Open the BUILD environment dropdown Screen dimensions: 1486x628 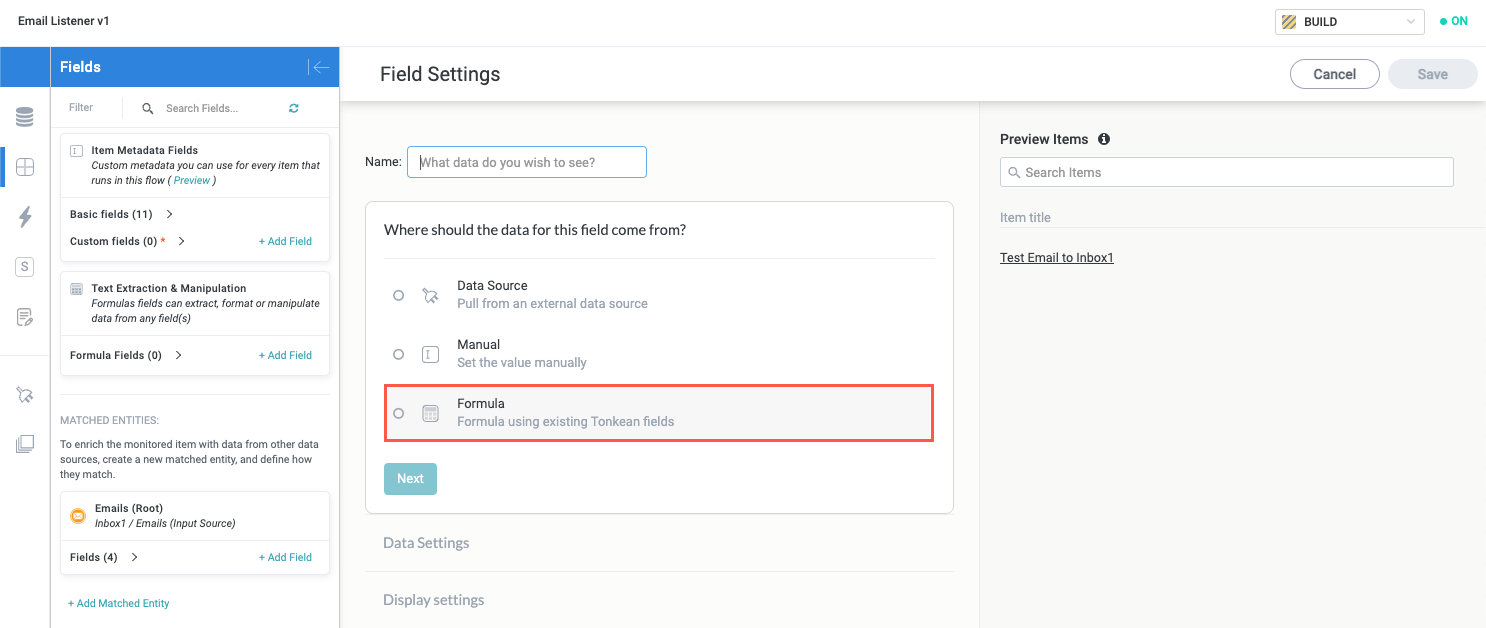pyautogui.click(x=1349, y=22)
